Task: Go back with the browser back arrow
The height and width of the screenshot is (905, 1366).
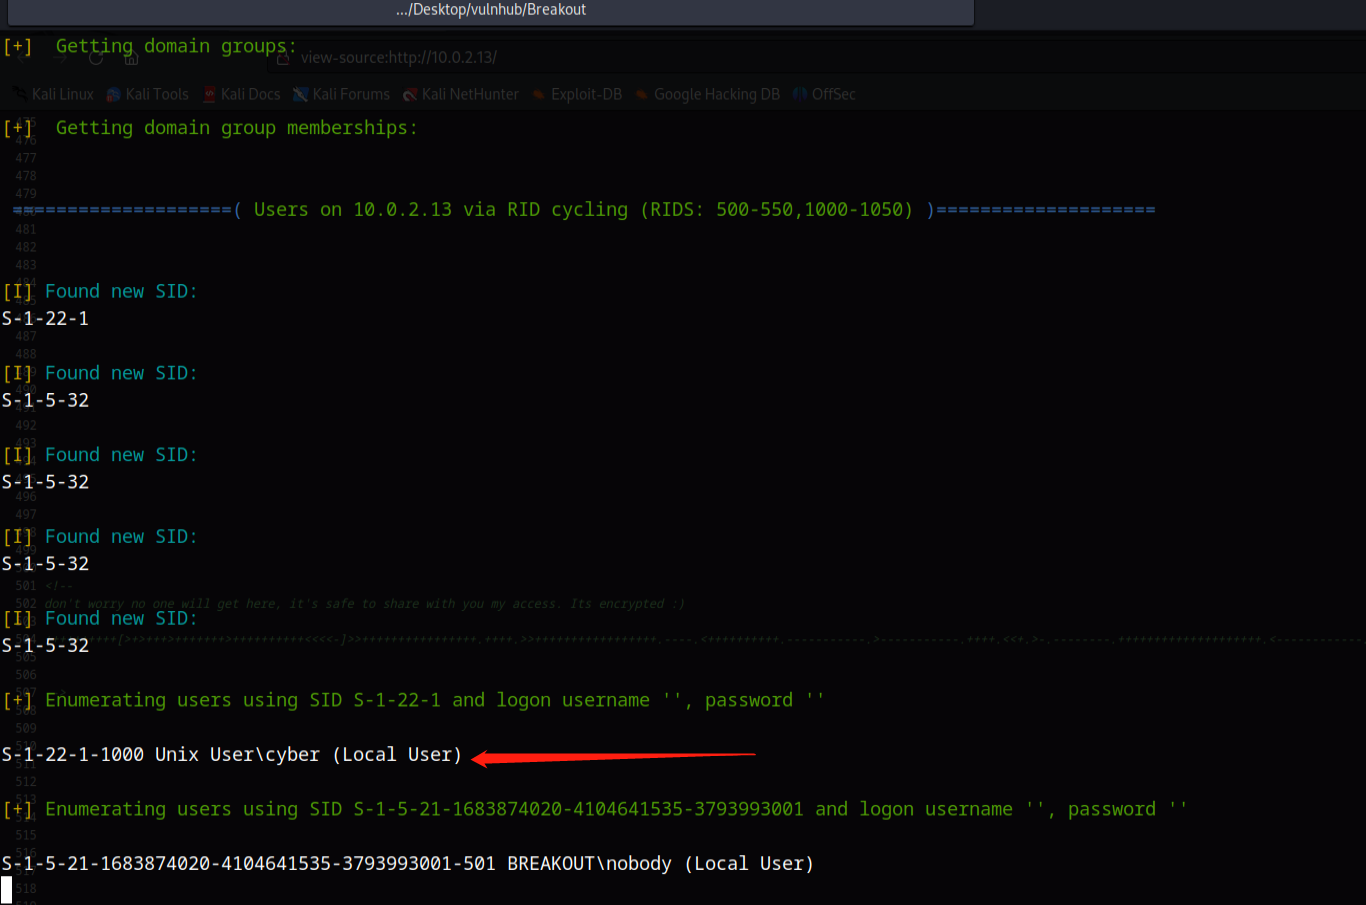Action: pyautogui.click(x=22, y=58)
